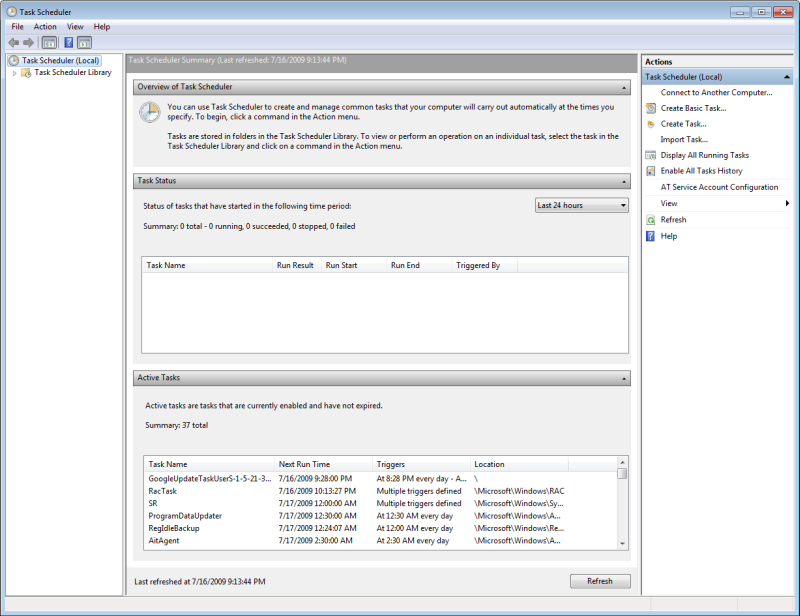Click the Display All Running Tasks icon
Viewport: 800px width, 616px height.
(651, 155)
